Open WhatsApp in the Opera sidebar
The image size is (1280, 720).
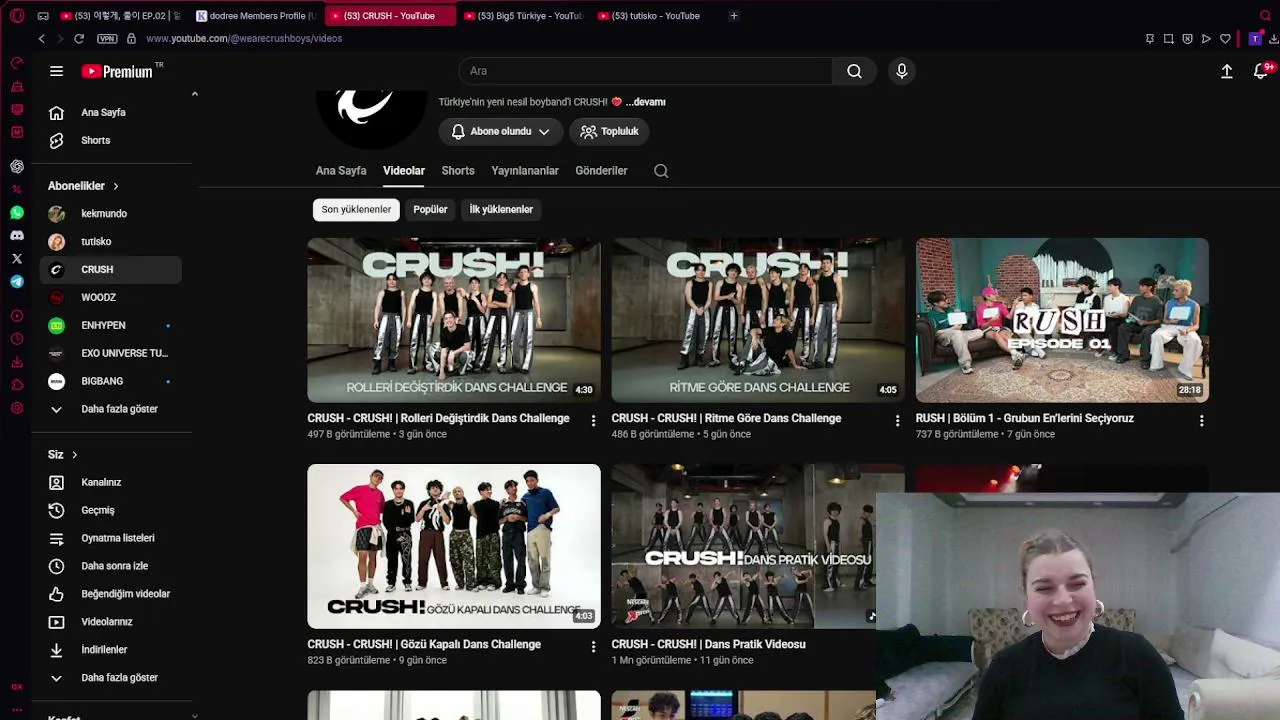coord(17,213)
